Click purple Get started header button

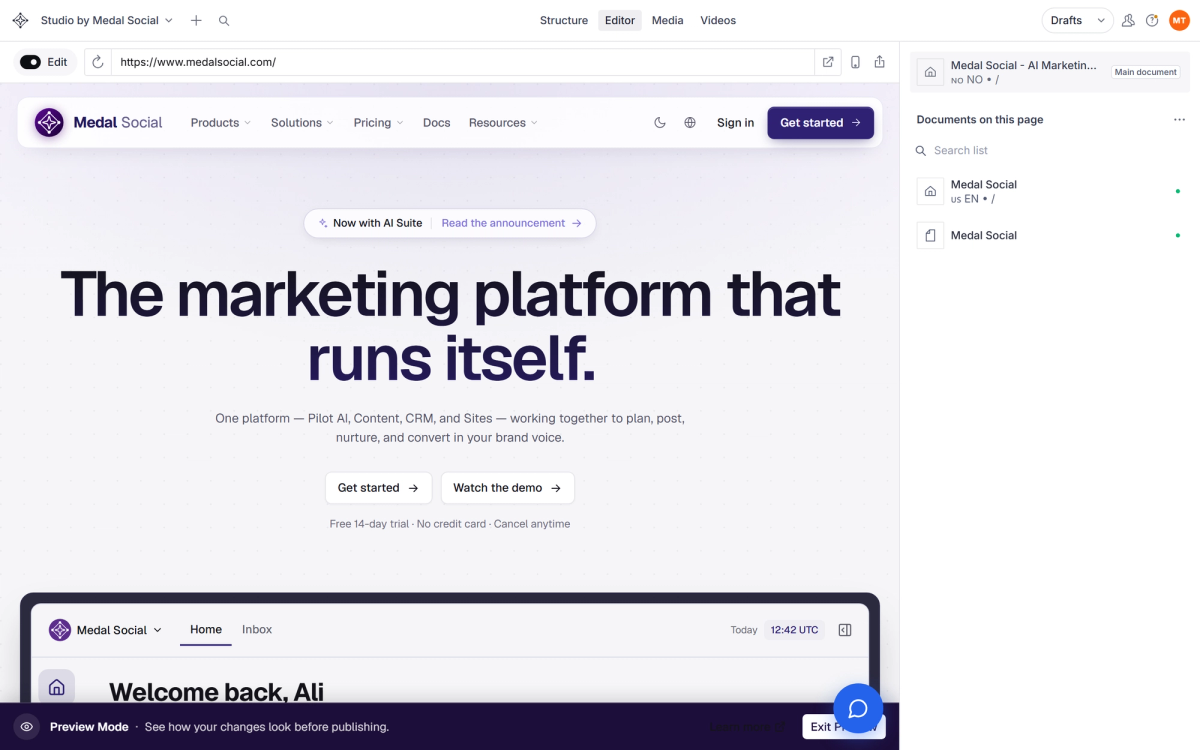coord(821,123)
